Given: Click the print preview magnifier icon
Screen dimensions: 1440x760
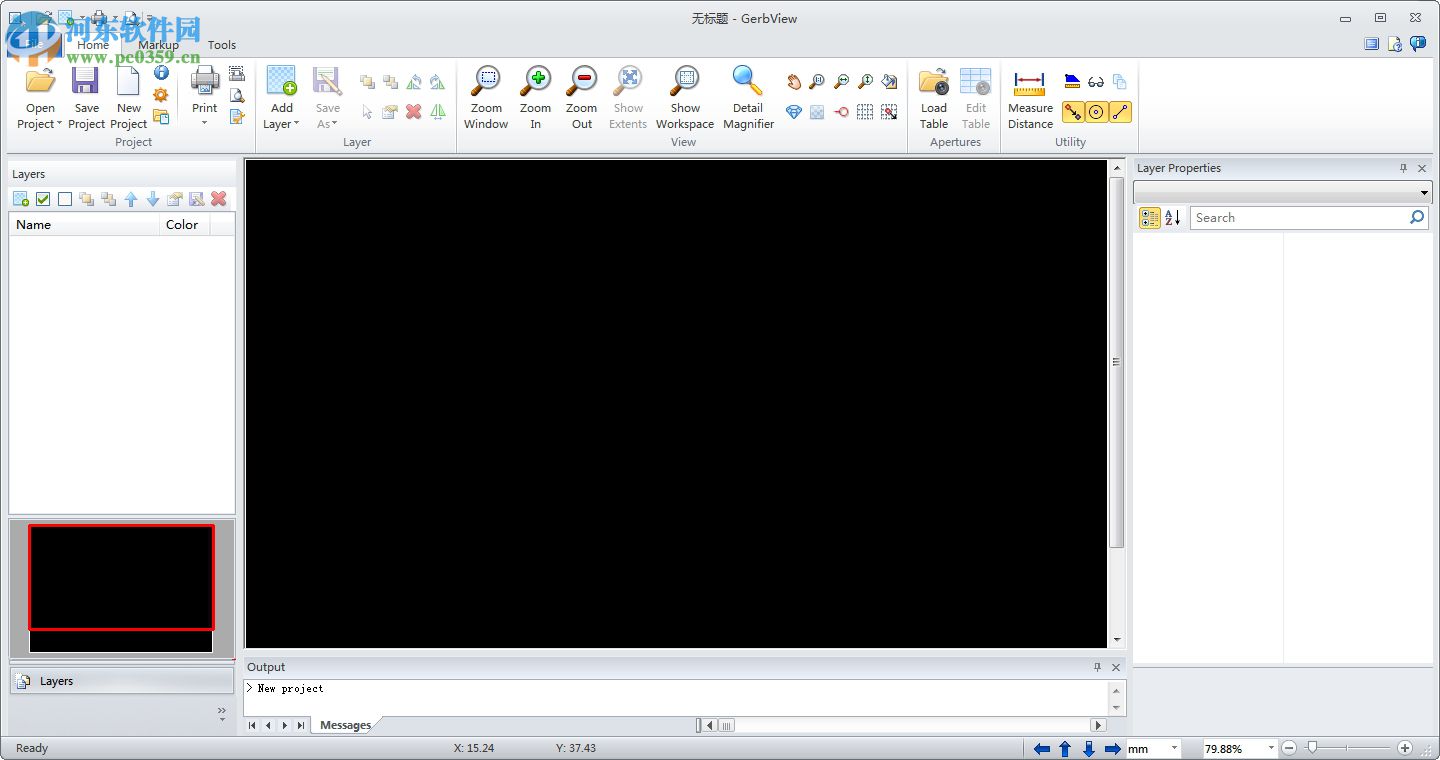Looking at the screenshot, I should click(x=237, y=95).
